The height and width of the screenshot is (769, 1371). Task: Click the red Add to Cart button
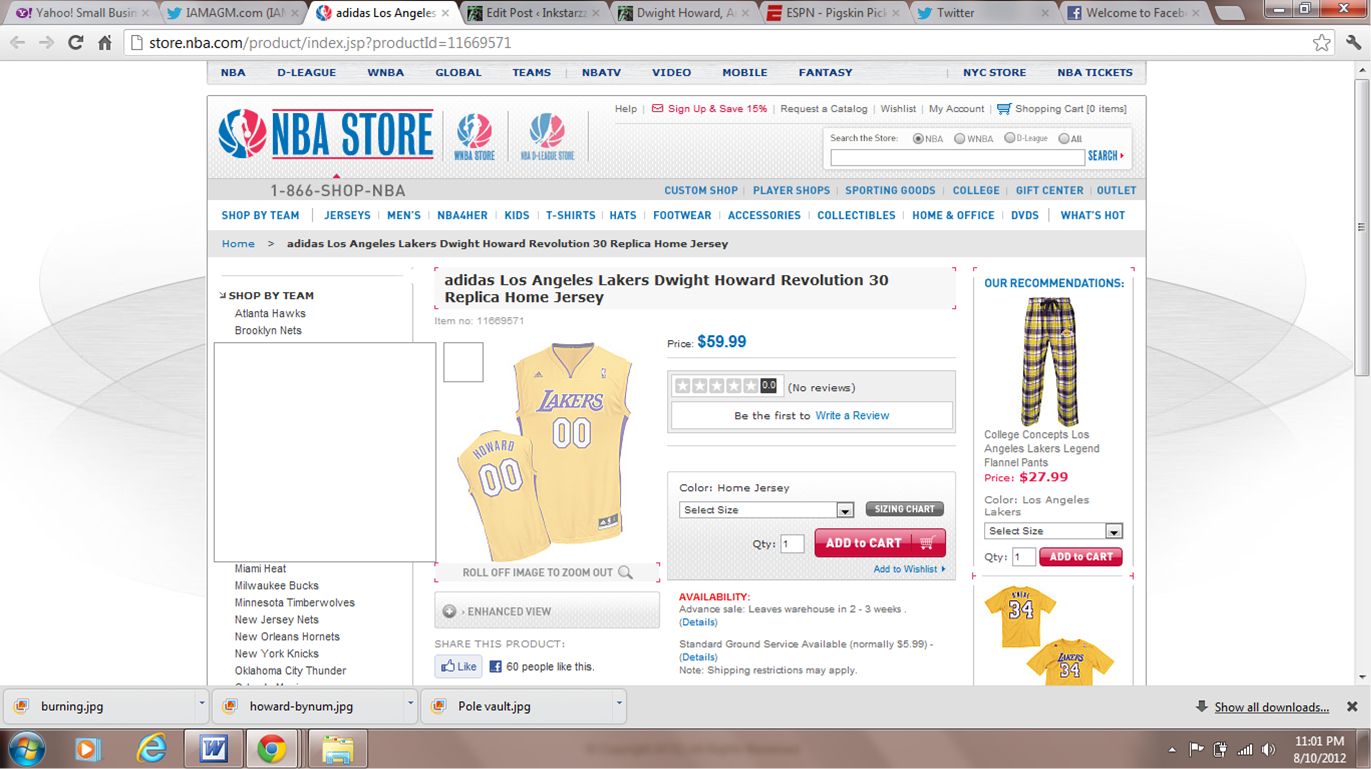(x=879, y=543)
